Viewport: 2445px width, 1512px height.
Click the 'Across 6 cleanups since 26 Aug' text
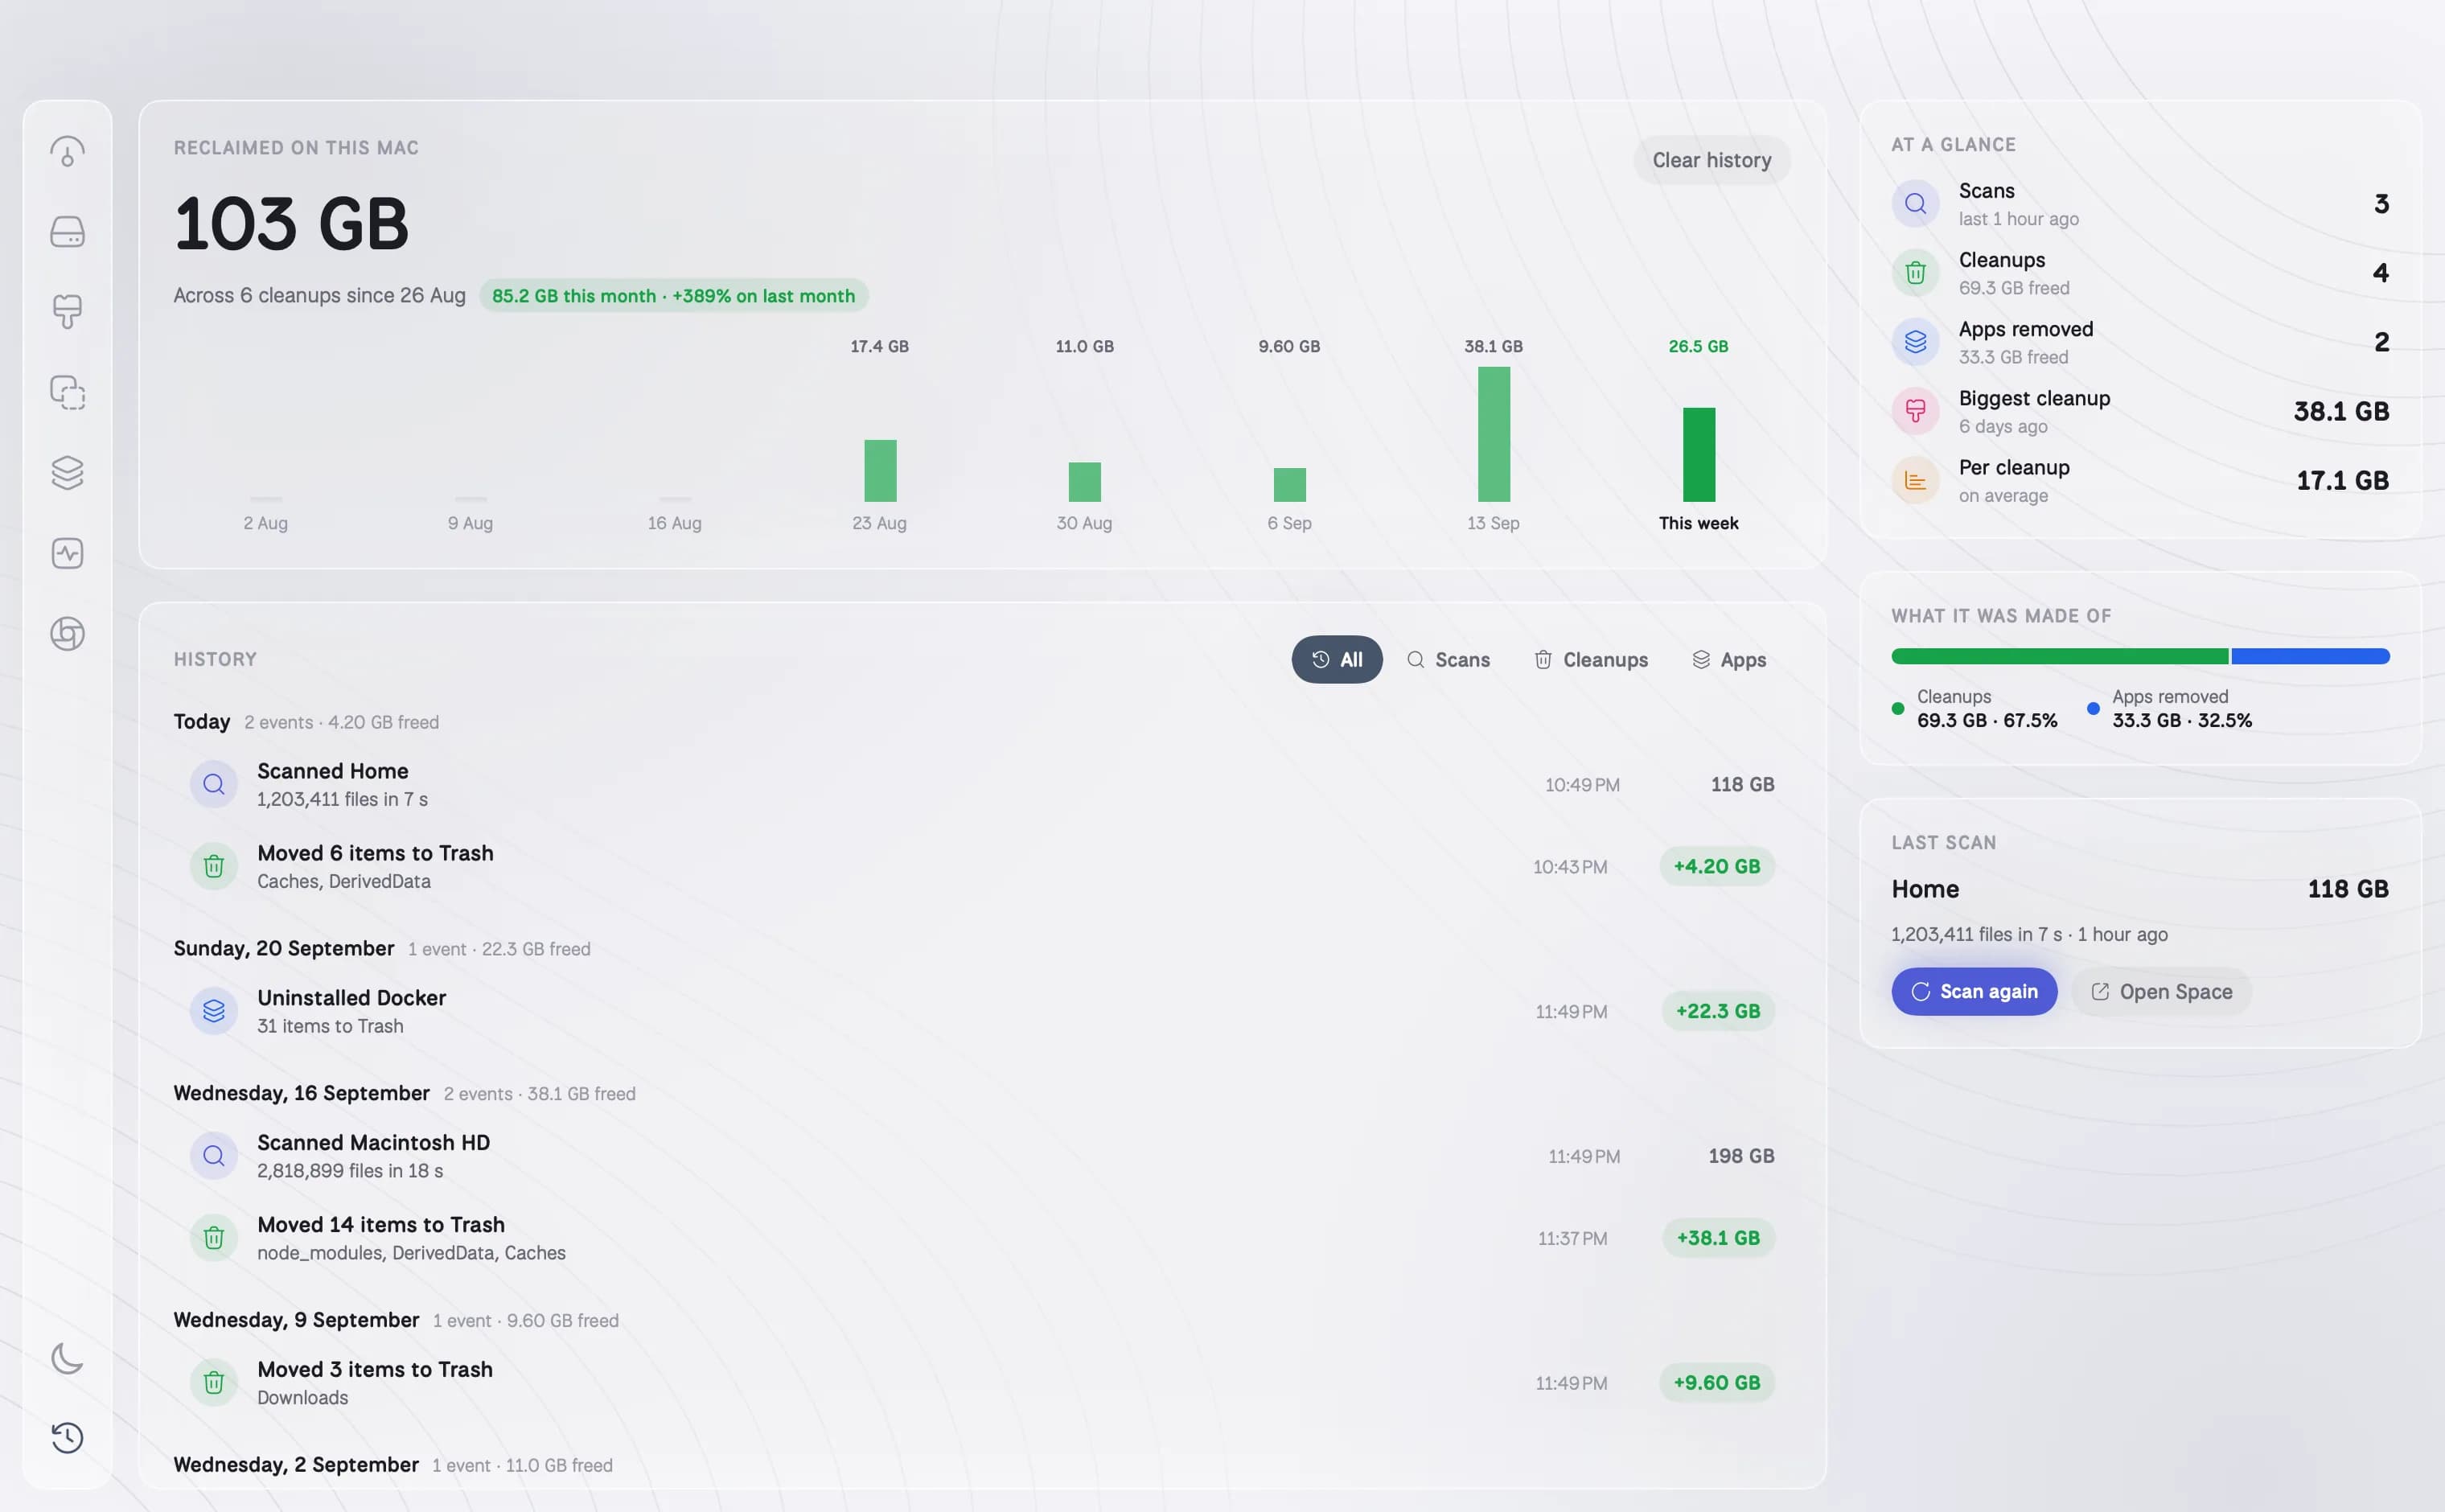[x=319, y=296]
